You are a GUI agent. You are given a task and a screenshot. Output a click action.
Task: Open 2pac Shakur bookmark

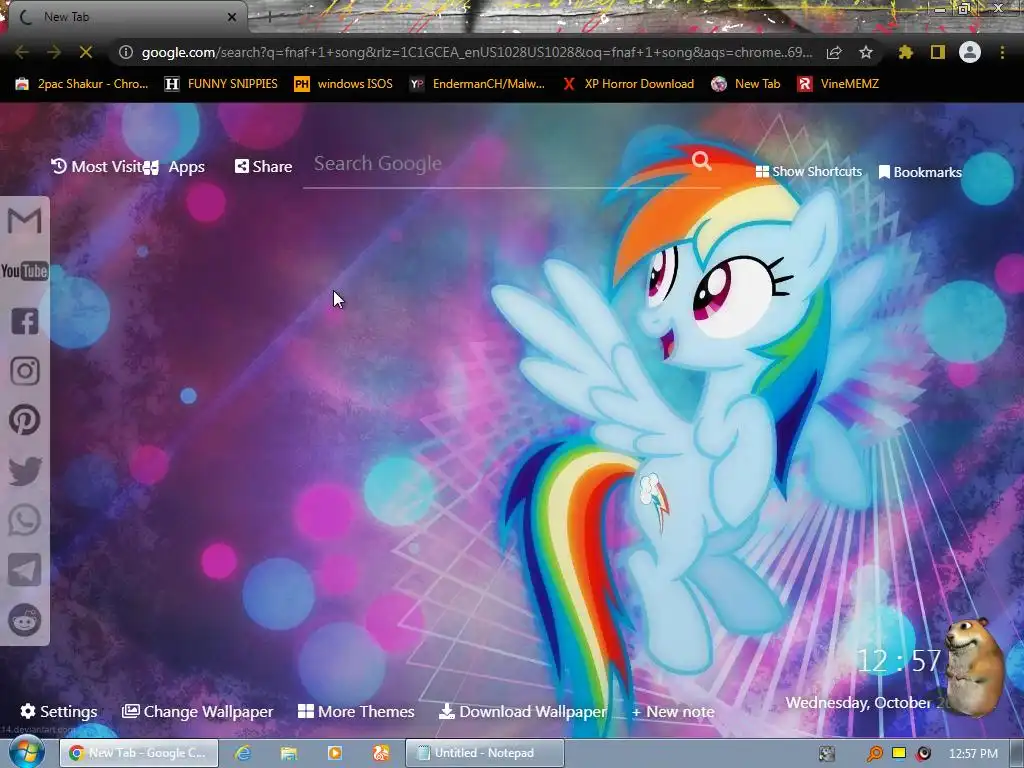(82, 84)
